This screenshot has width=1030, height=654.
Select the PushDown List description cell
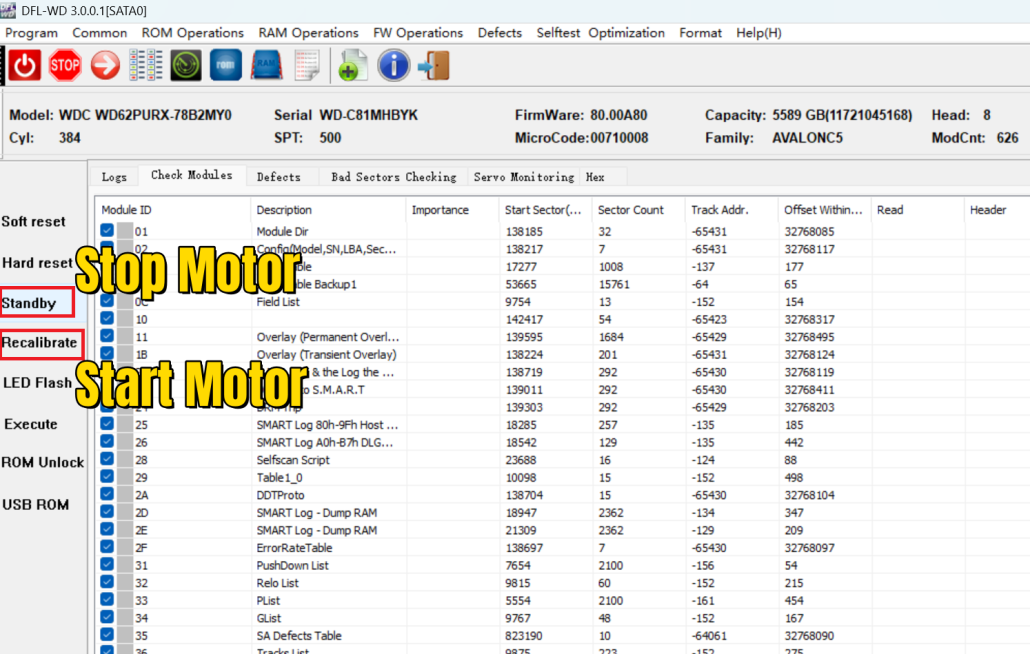point(292,565)
